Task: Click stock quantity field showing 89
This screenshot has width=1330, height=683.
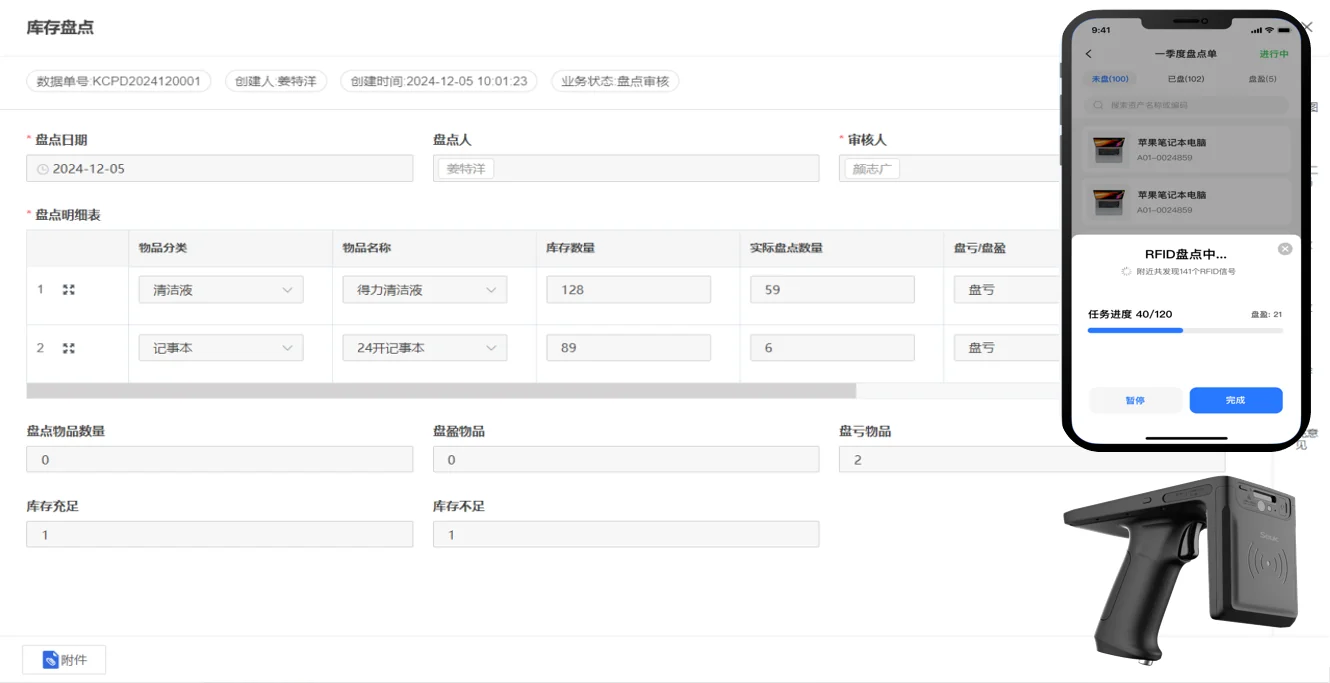Action: [x=628, y=348]
